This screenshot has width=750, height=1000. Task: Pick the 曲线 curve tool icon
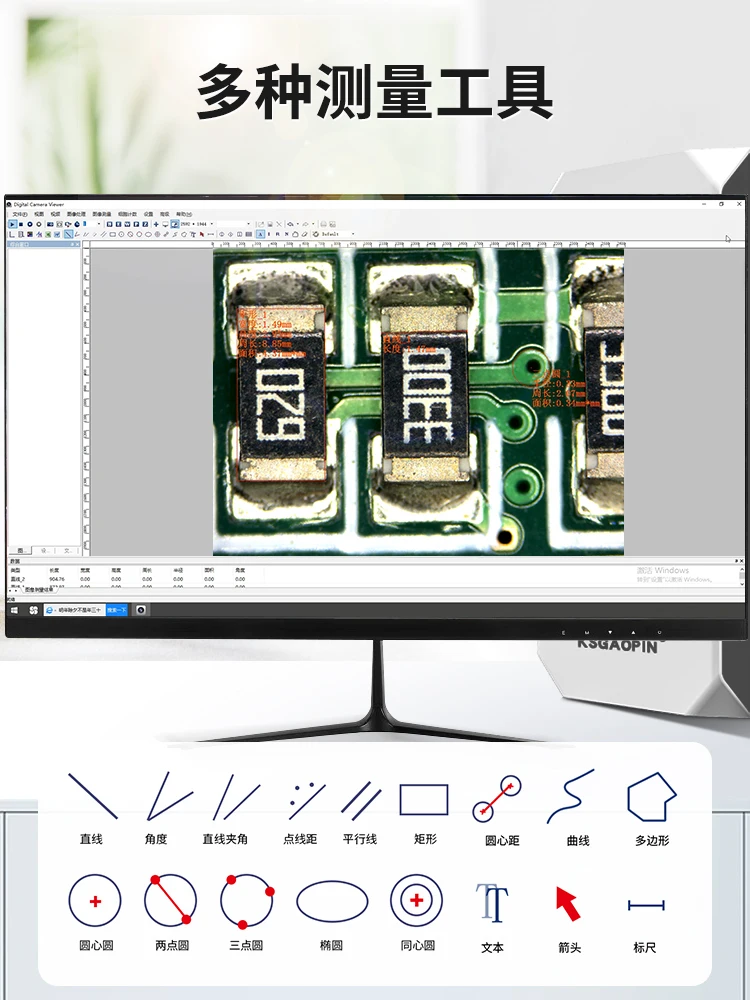pyautogui.click(x=570, y=797)
